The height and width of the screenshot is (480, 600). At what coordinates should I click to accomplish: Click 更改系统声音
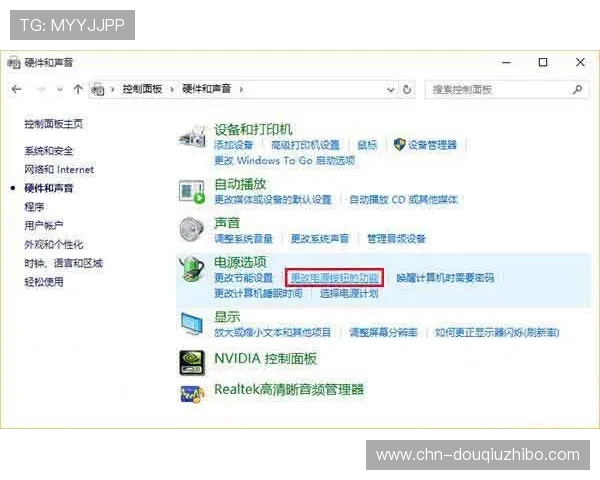pos(320,238)
